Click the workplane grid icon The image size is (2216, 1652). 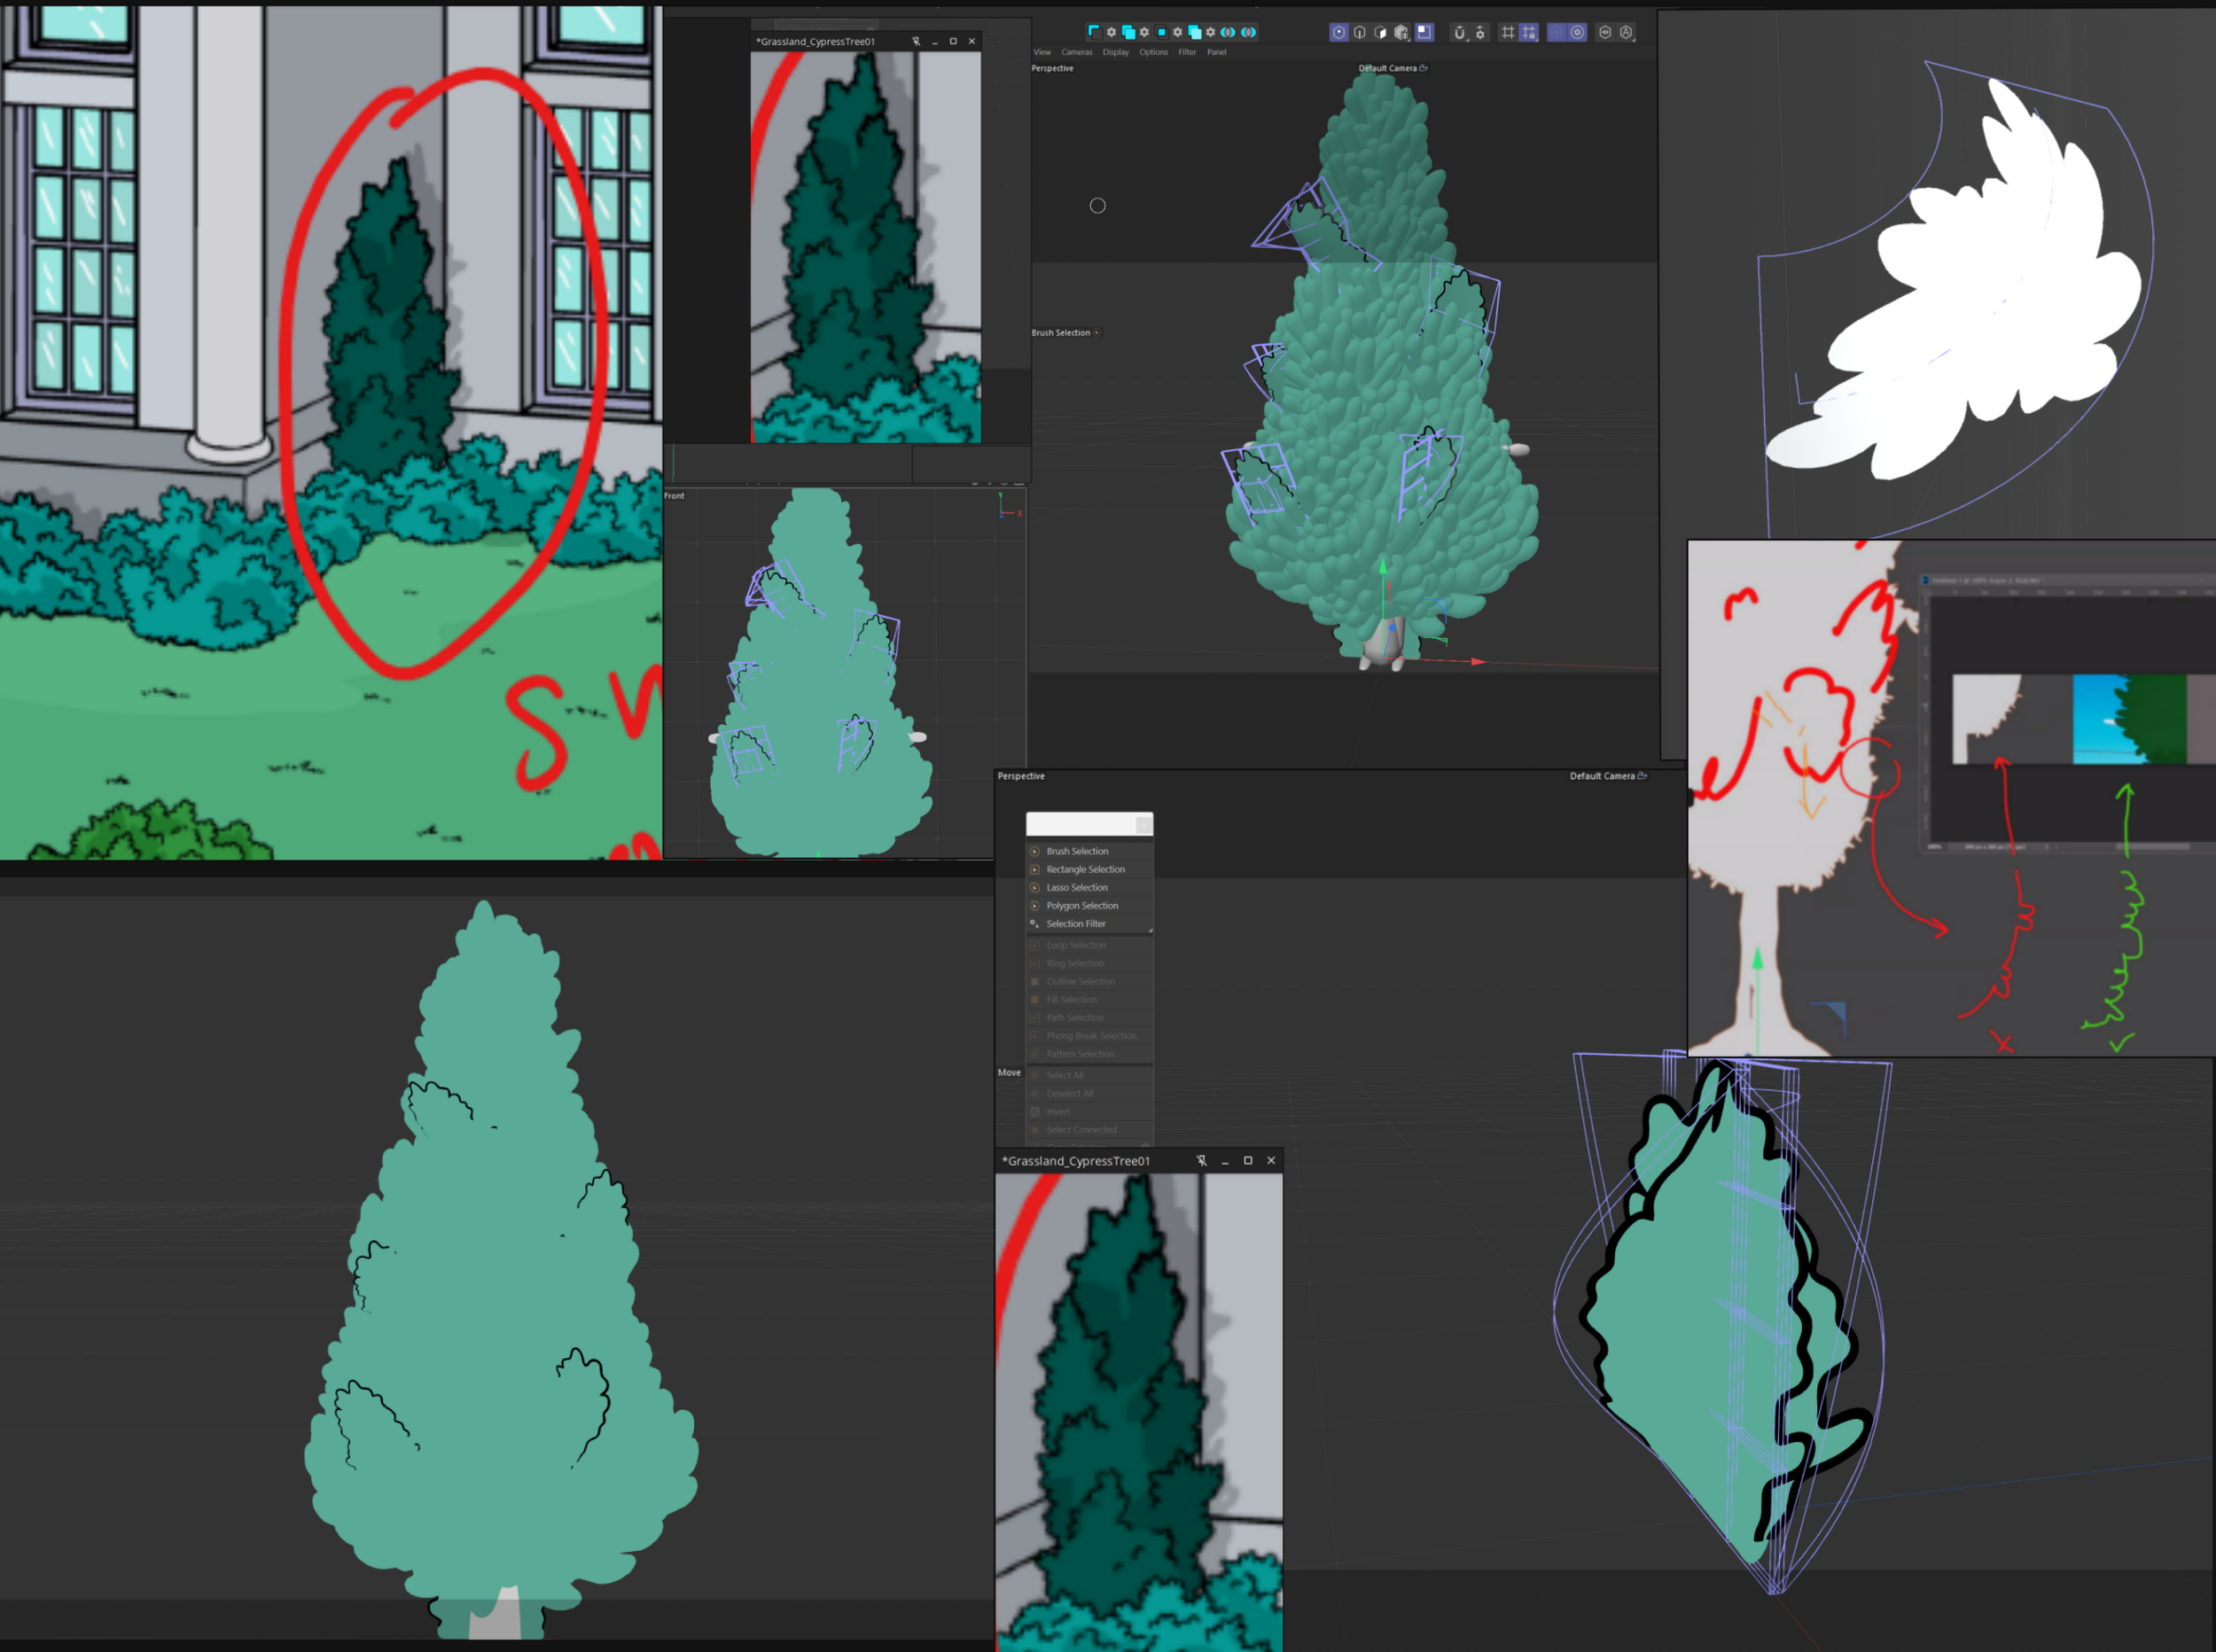click(1508, 32)
